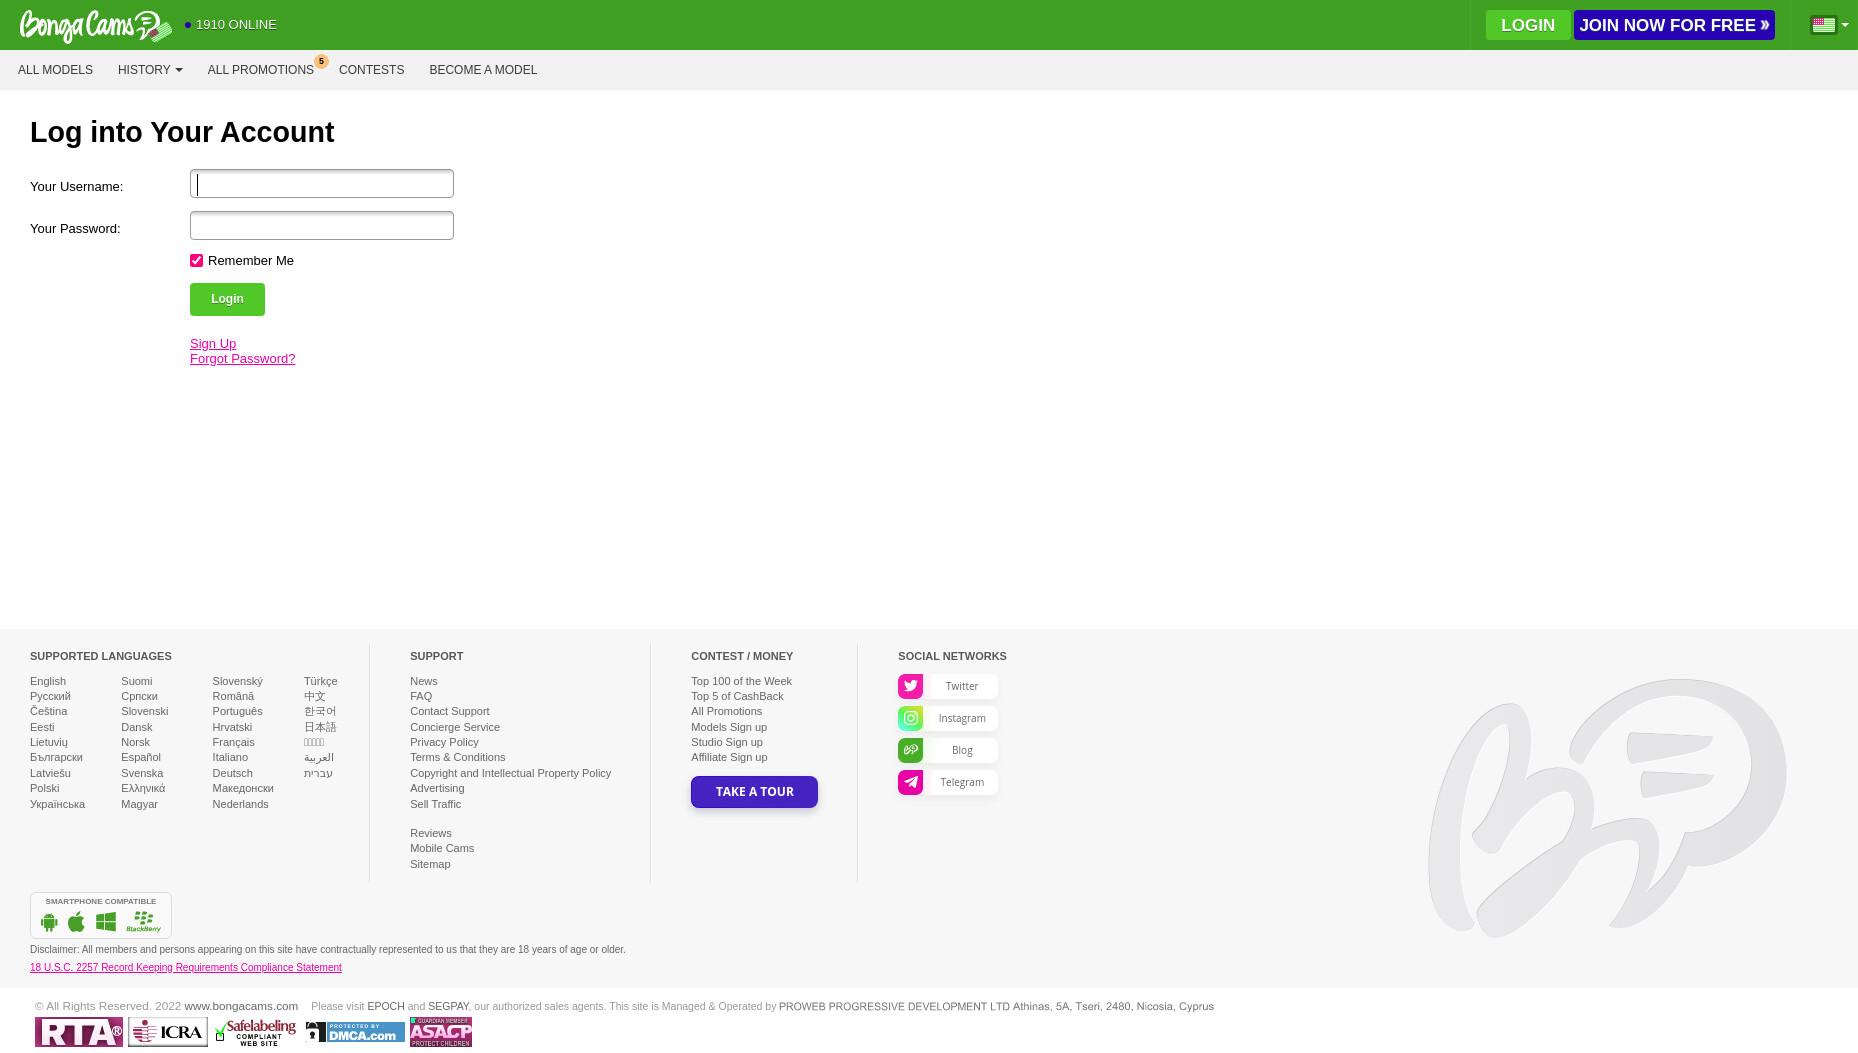
Task: Open Become a Model page
Action: 483,70
